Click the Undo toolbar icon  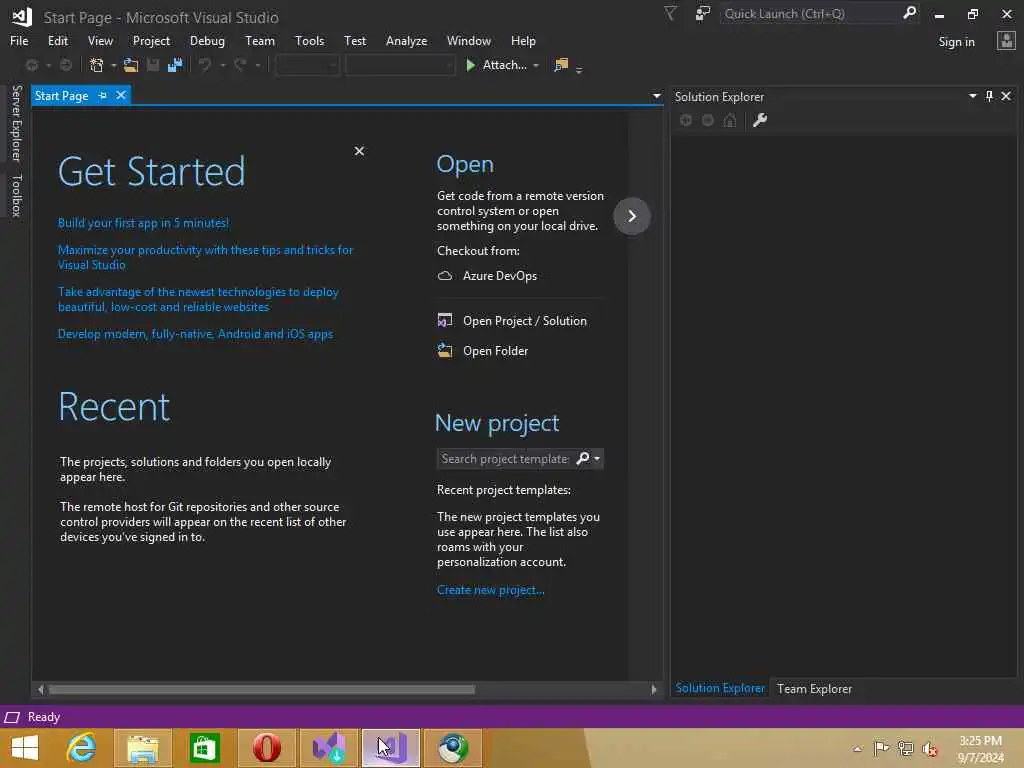tap(205, 65)
